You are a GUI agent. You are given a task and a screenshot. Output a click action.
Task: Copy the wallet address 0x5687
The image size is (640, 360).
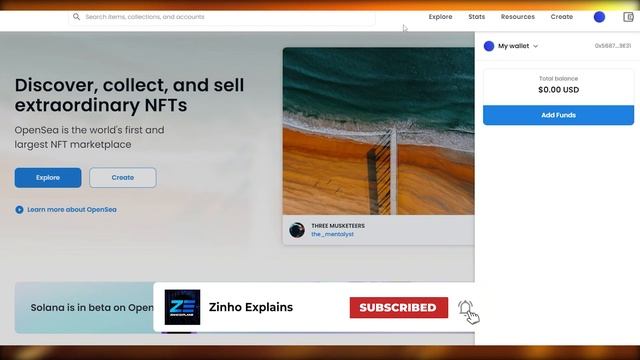(x=613, y=46)
